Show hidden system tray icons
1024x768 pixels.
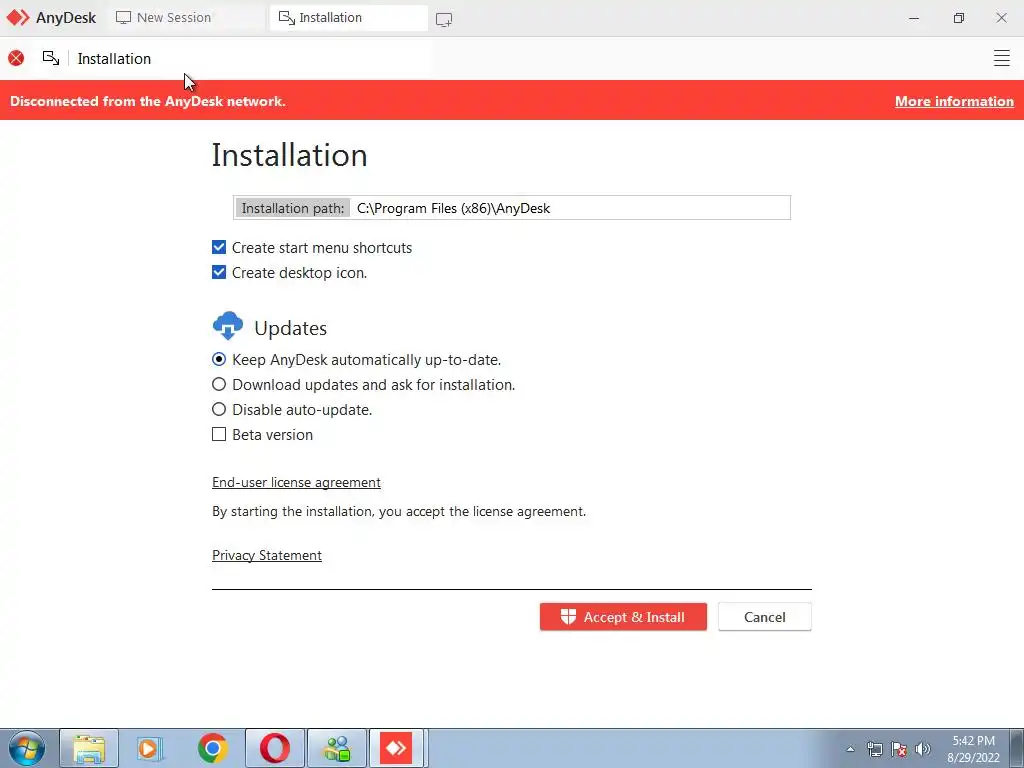click(x=850, y=749)
